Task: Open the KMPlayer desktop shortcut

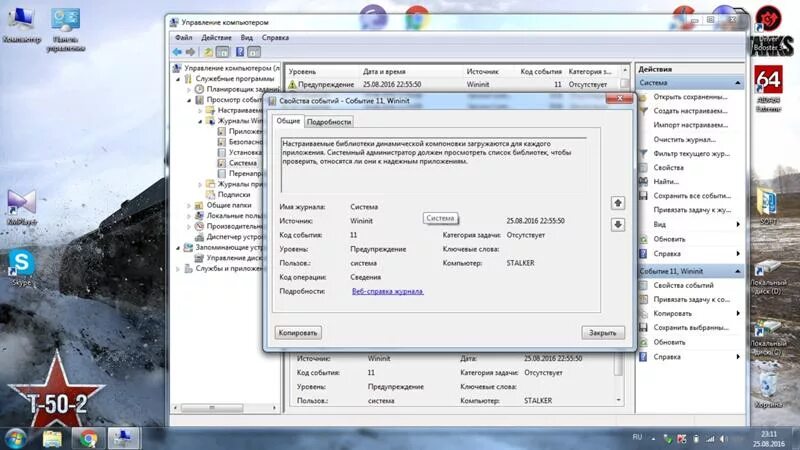Action: pos(21,207)
